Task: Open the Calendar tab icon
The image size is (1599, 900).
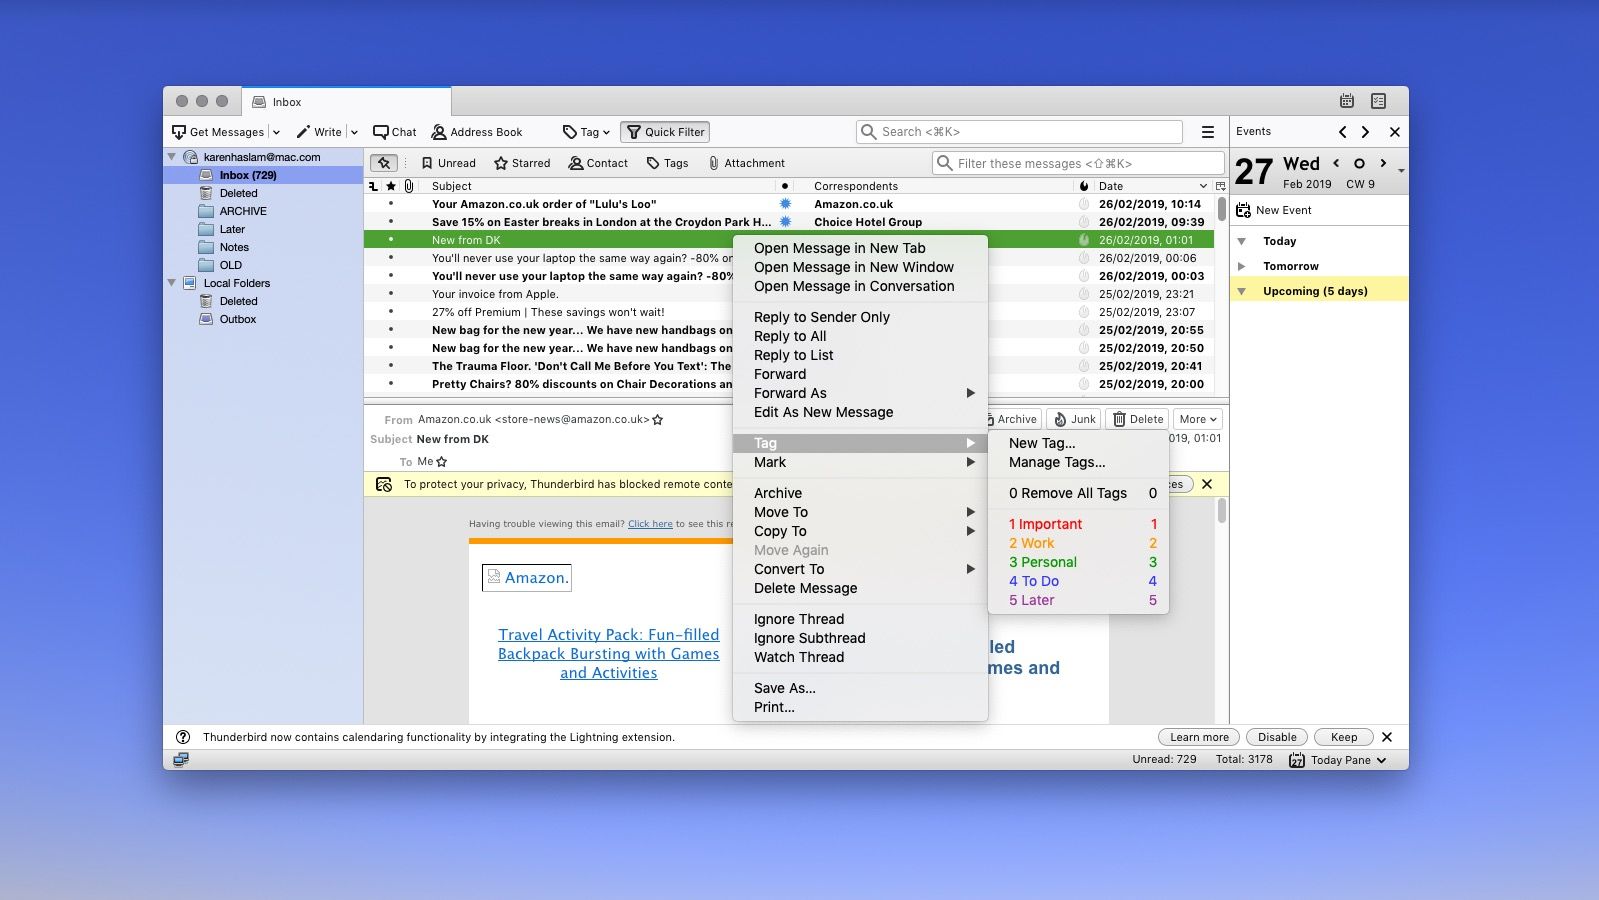Action: click(x=1347, y=101)
